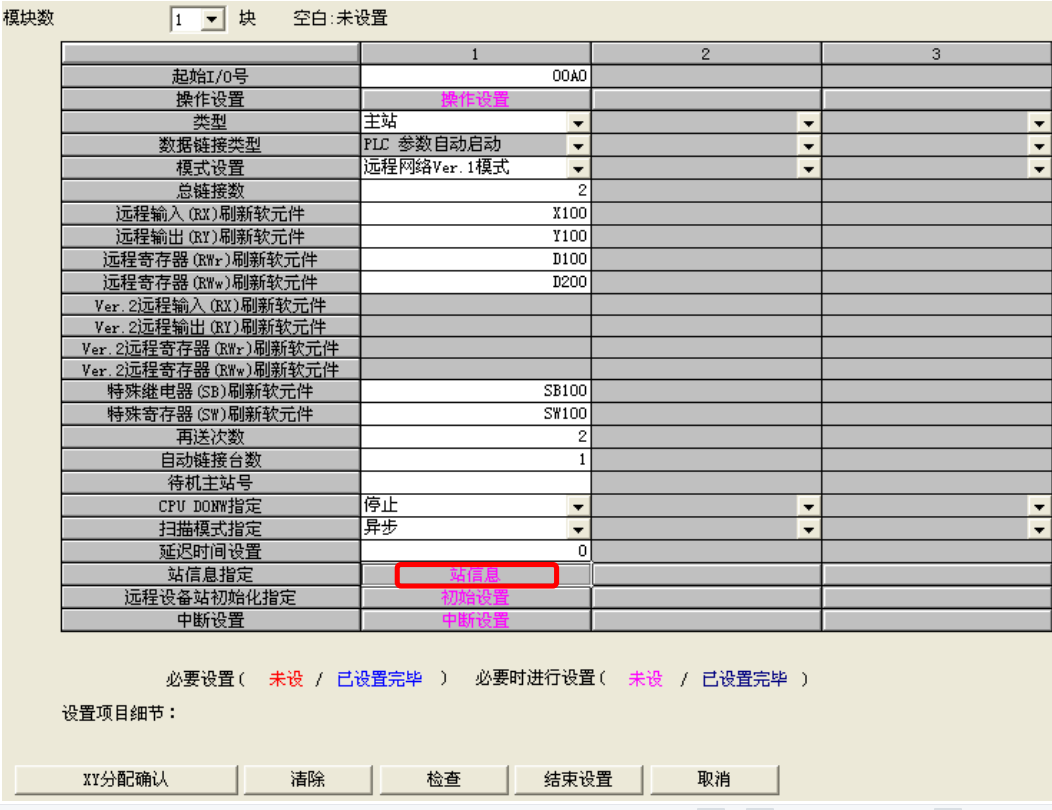Open the 中断设置 button

point(475,621)
